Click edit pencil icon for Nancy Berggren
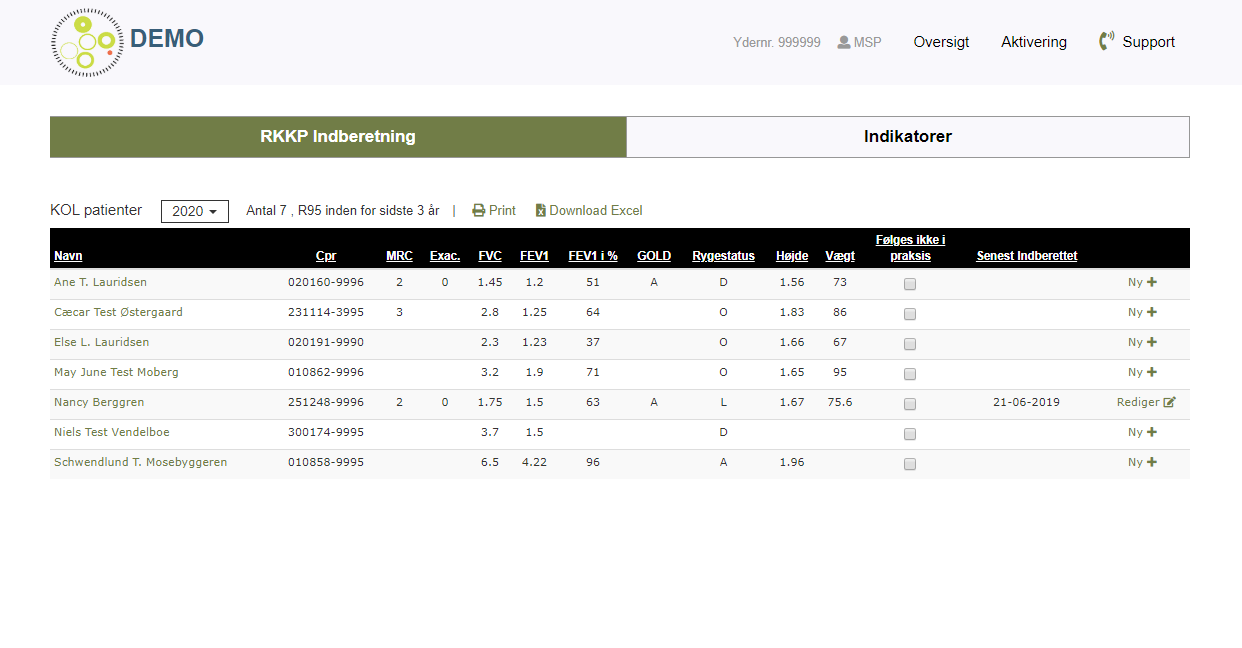Viewport: 1242px width, 648px height. point(1169,402)
